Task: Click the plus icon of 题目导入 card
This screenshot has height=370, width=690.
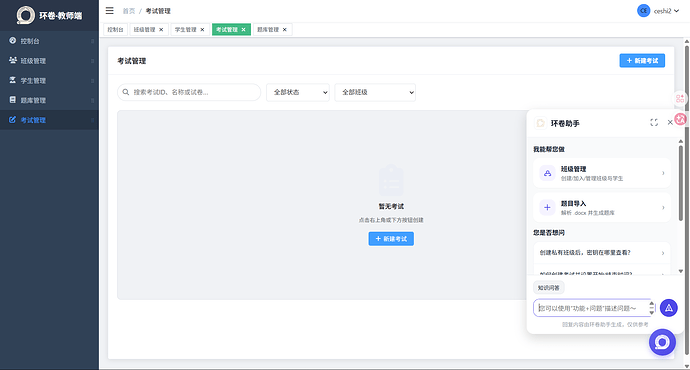Action: click(547, 207)
